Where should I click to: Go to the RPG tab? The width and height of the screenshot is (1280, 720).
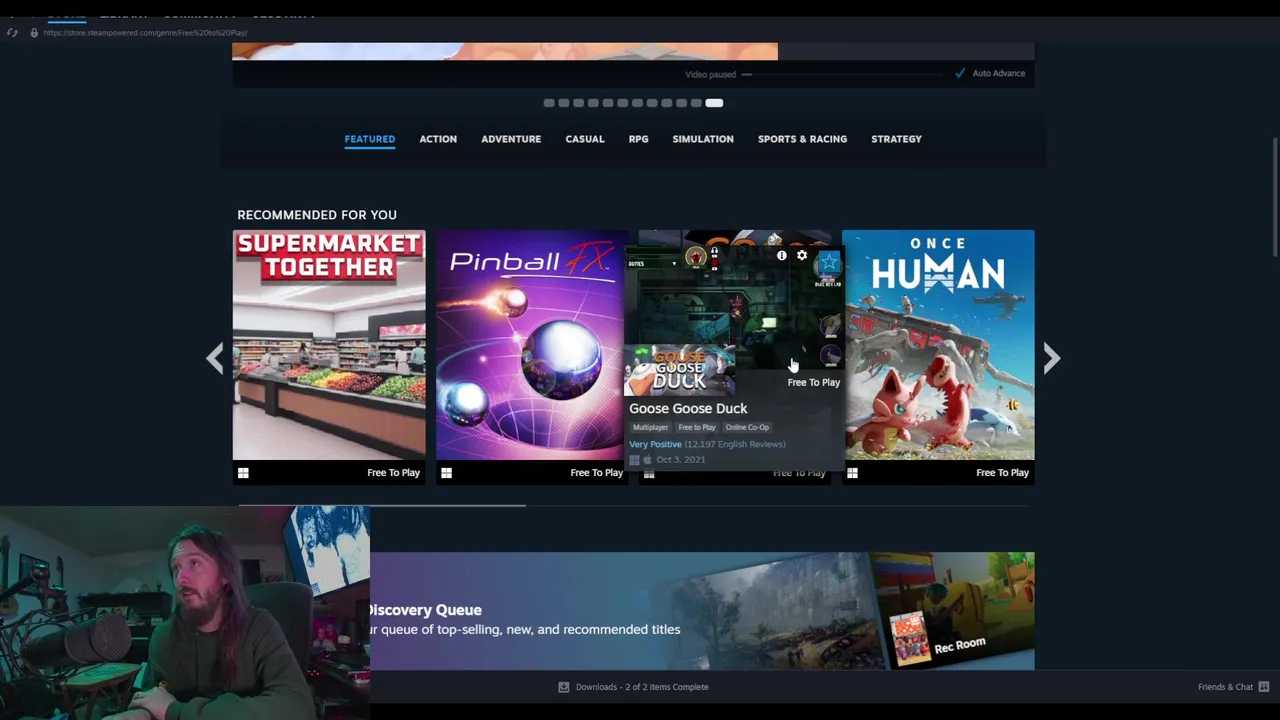point(638,139)
